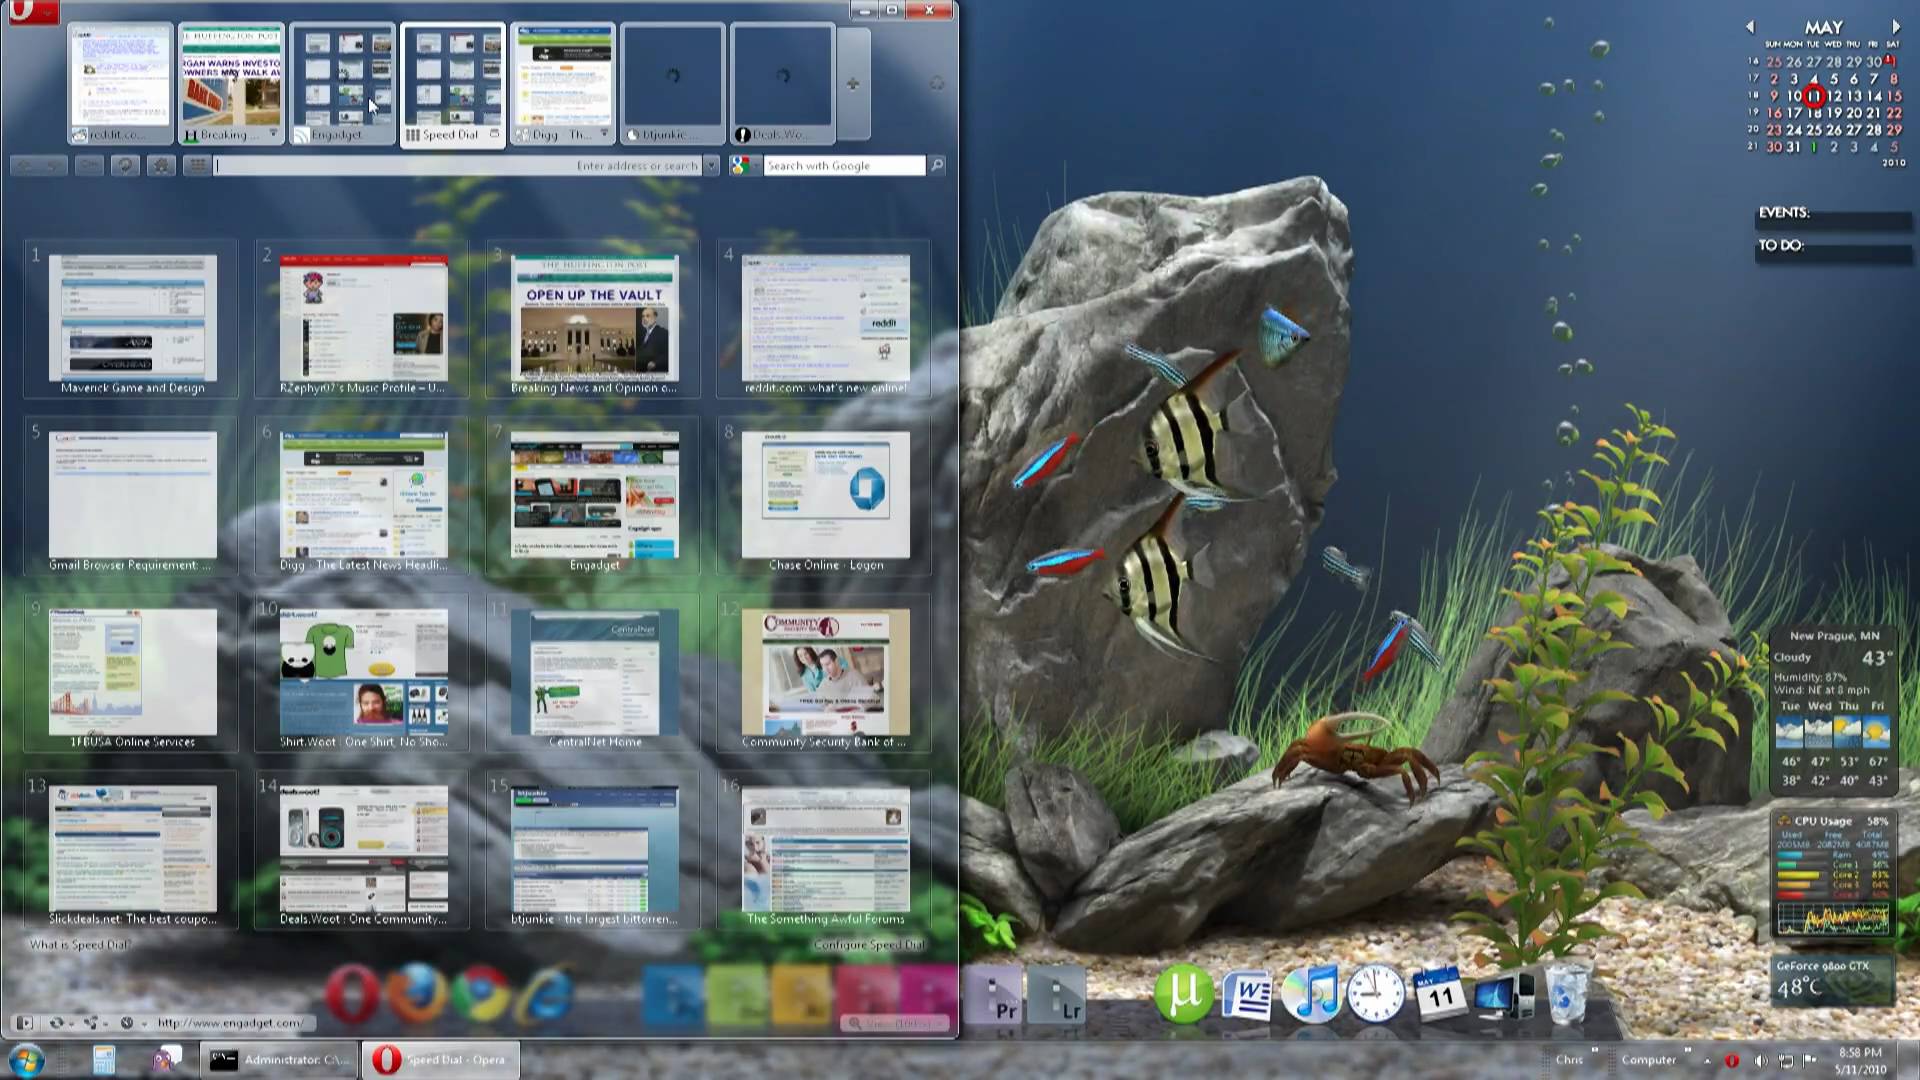Switch to the Digg tab

coord(563,84)
